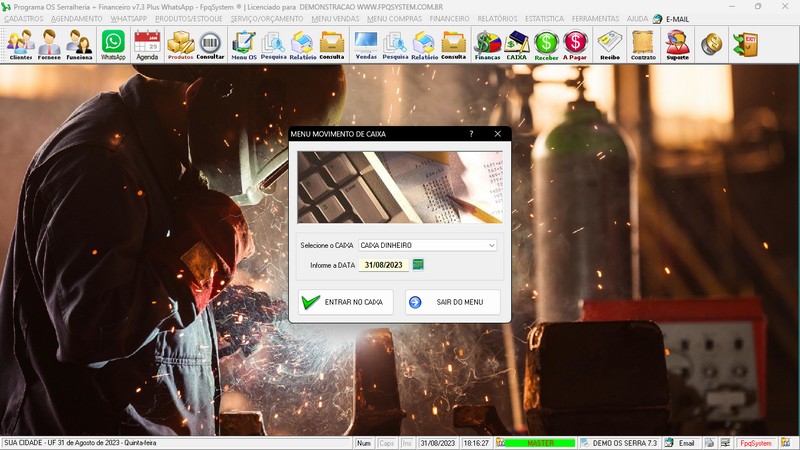Open the Produtos boxes icon
This screenshot has height=450, width=800.
(x=181, y=45)
